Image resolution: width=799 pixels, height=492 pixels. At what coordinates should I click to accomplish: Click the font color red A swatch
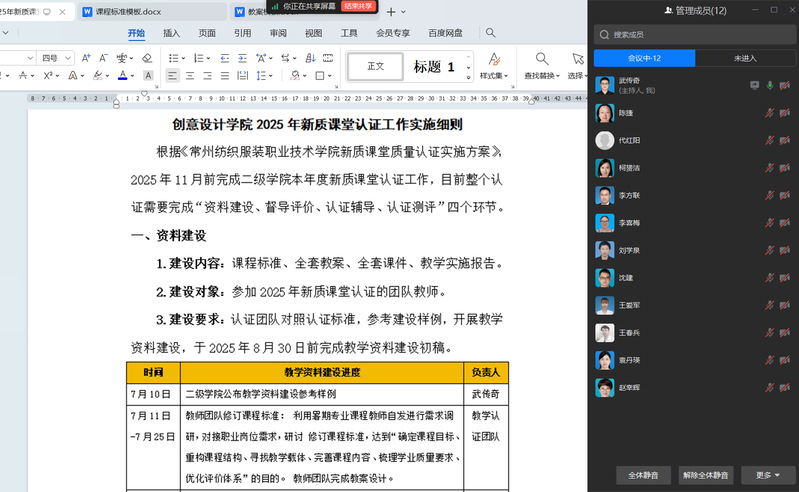click(121, 75)
